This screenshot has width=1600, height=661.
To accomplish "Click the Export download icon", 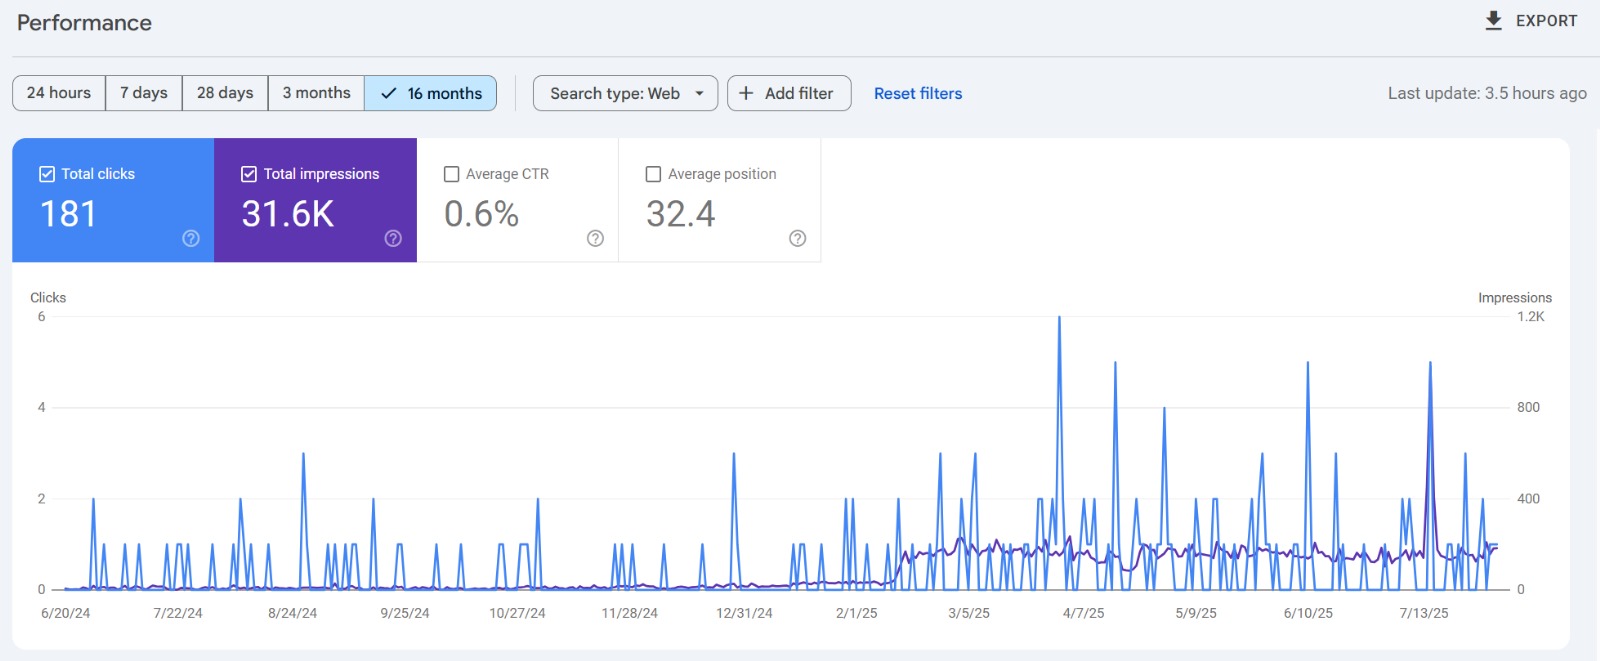I will 1493,21.
